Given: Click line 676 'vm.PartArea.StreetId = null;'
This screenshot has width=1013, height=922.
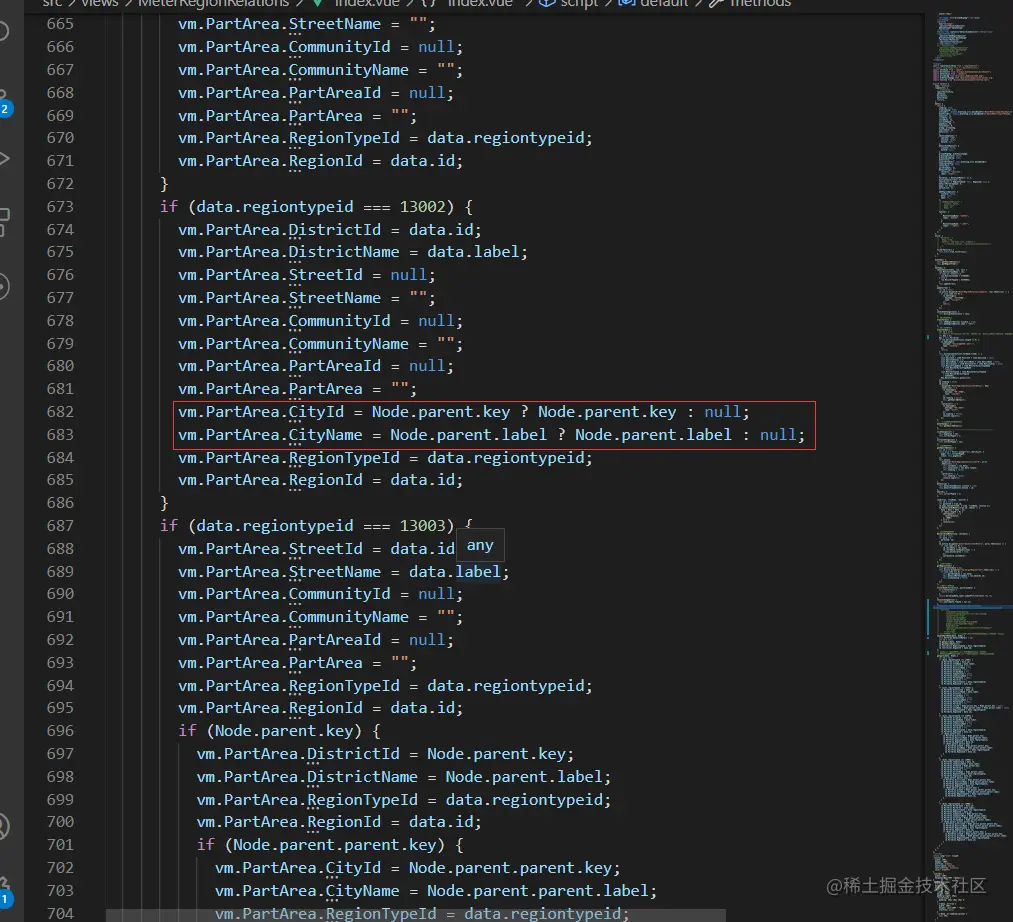Looking at the screenshot, I should [307, 275].
